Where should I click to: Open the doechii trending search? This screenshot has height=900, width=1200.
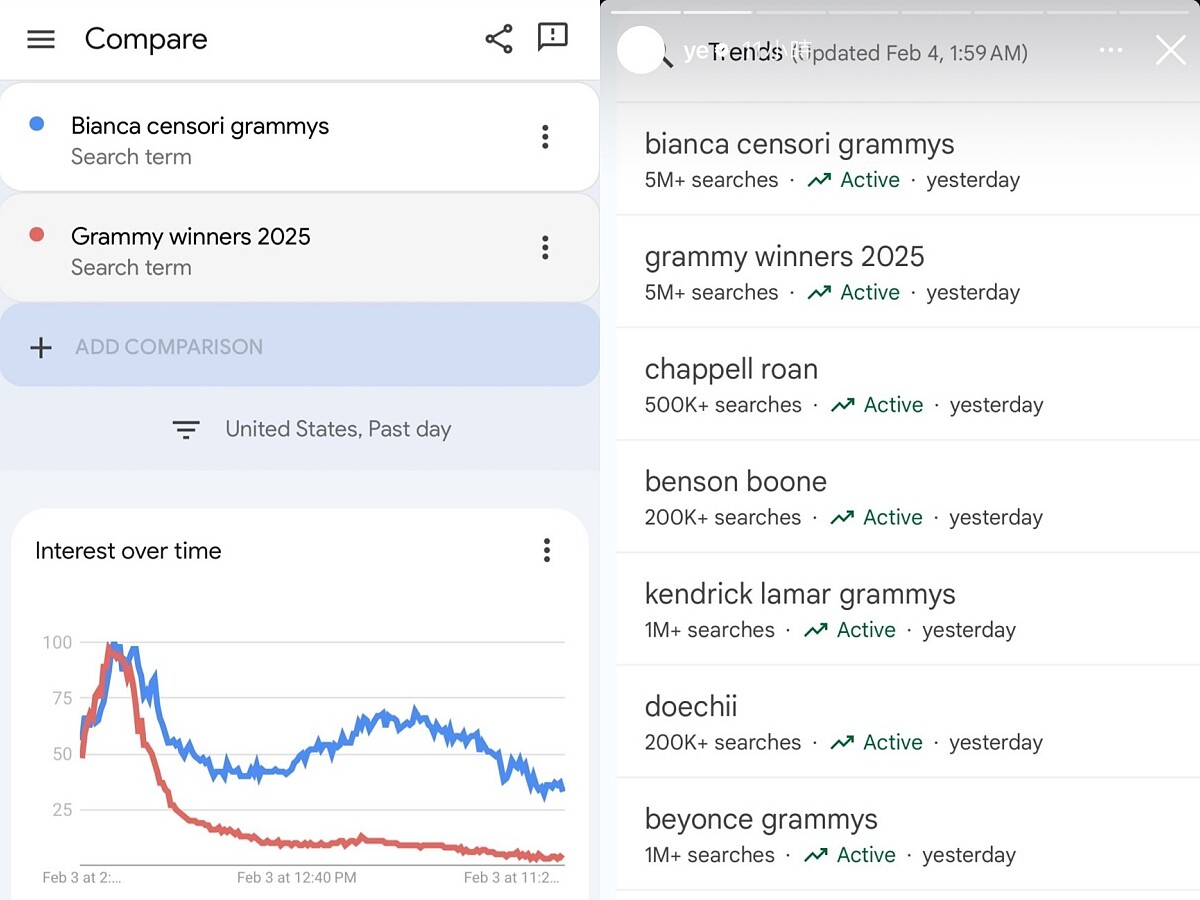(x=691, y=706)
